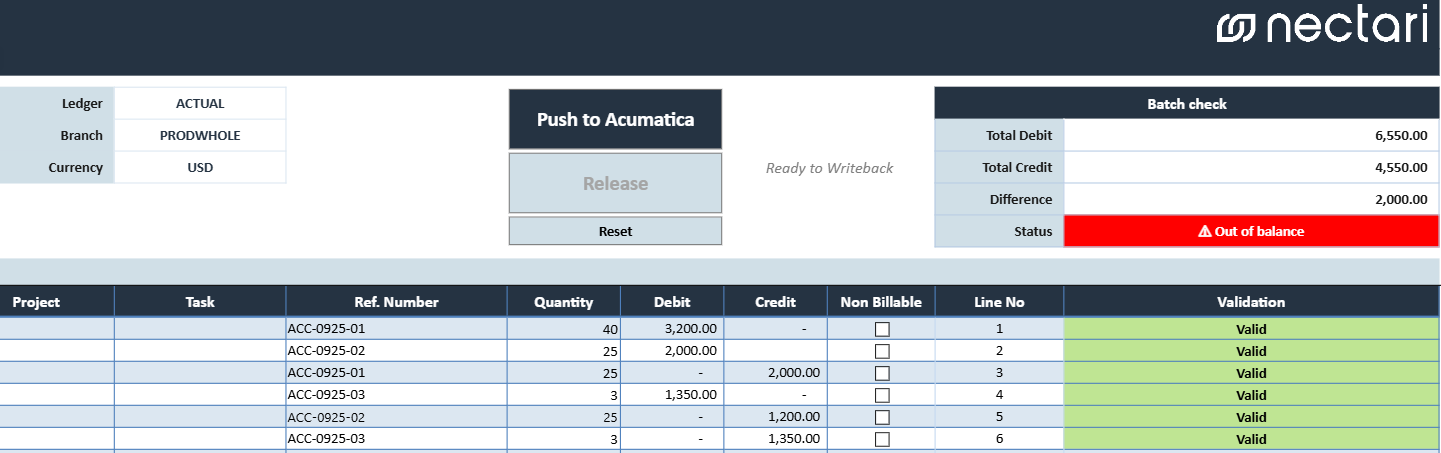Image resolution: width=1441 pixels, height=453 pixels.
Task: Click the Push to Acumatica button
Action: (615, 119)
